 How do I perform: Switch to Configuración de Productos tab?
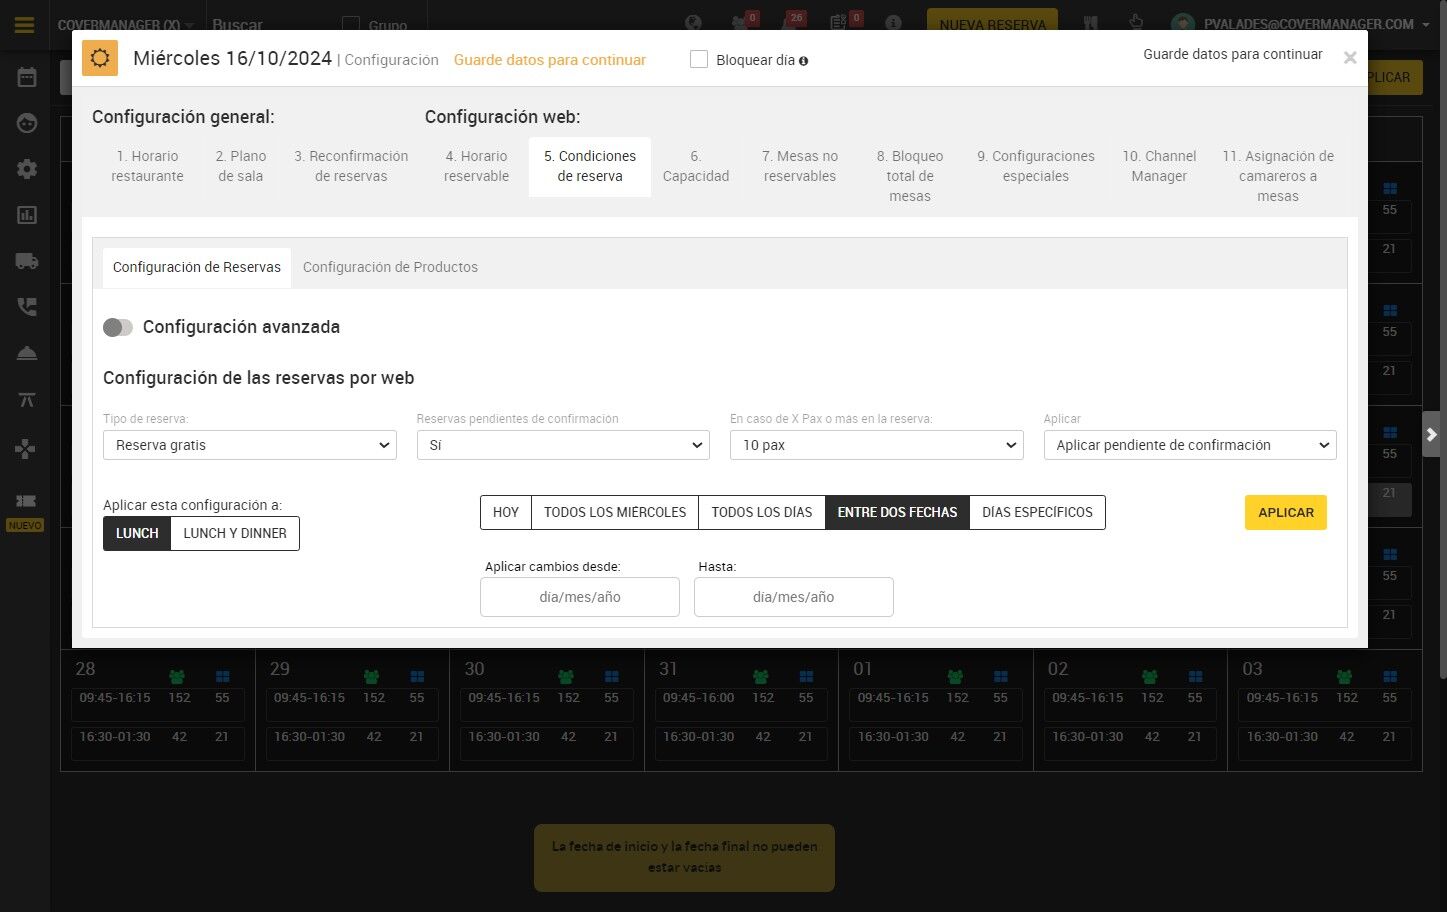click(x=390, y=267)
